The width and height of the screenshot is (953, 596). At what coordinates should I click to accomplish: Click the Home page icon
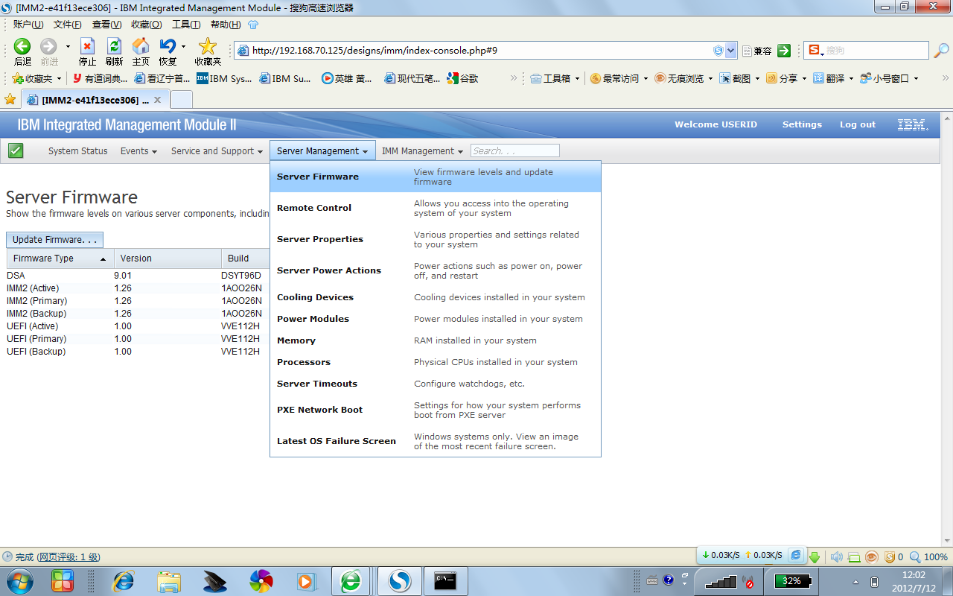140,47
